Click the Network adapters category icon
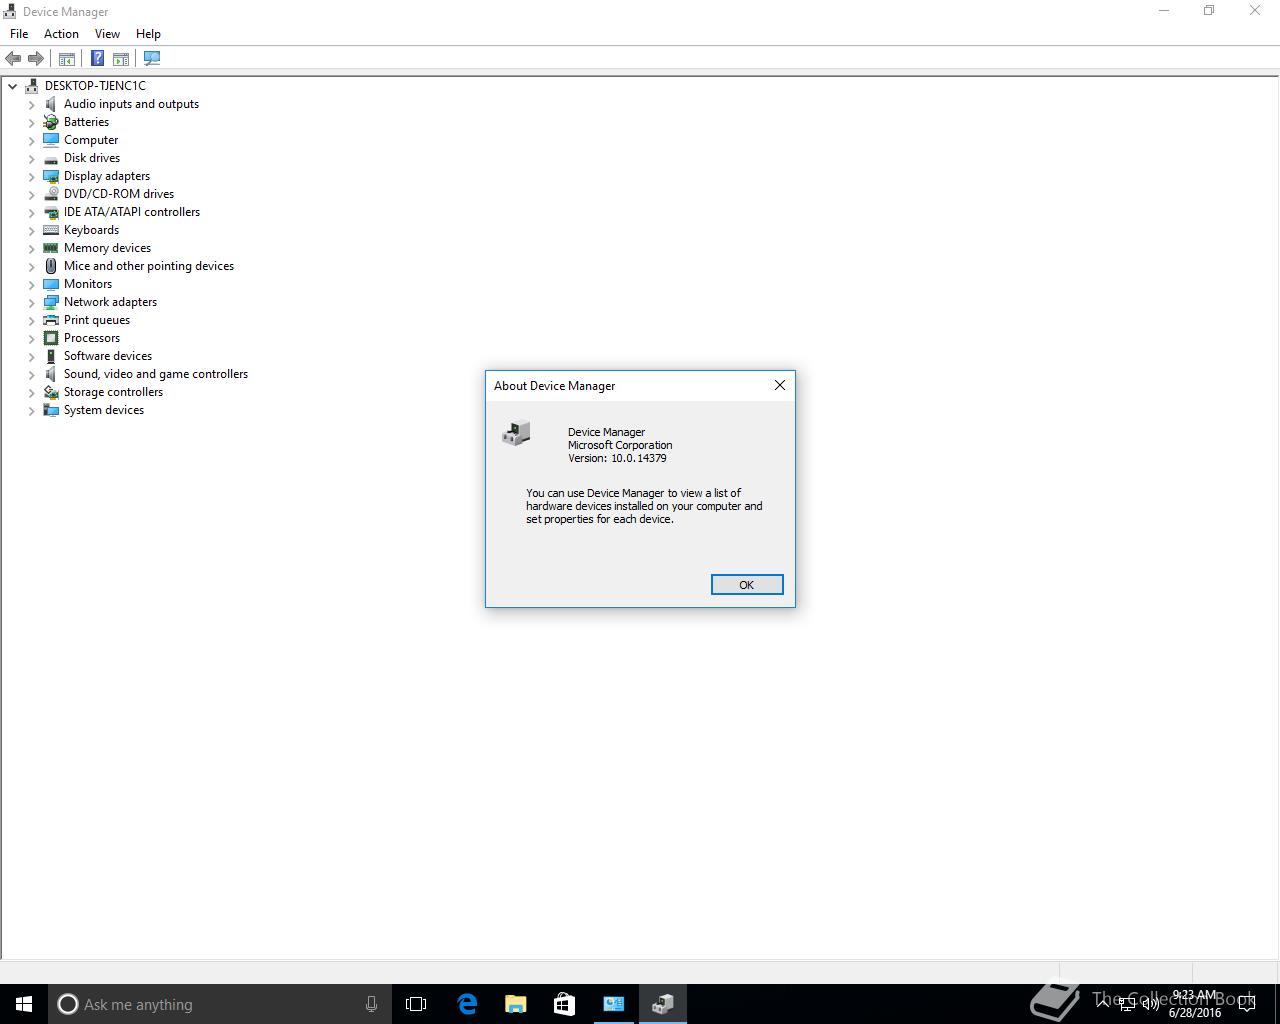This screenshot has height=1024, width=1280. [x=51, y=302]
